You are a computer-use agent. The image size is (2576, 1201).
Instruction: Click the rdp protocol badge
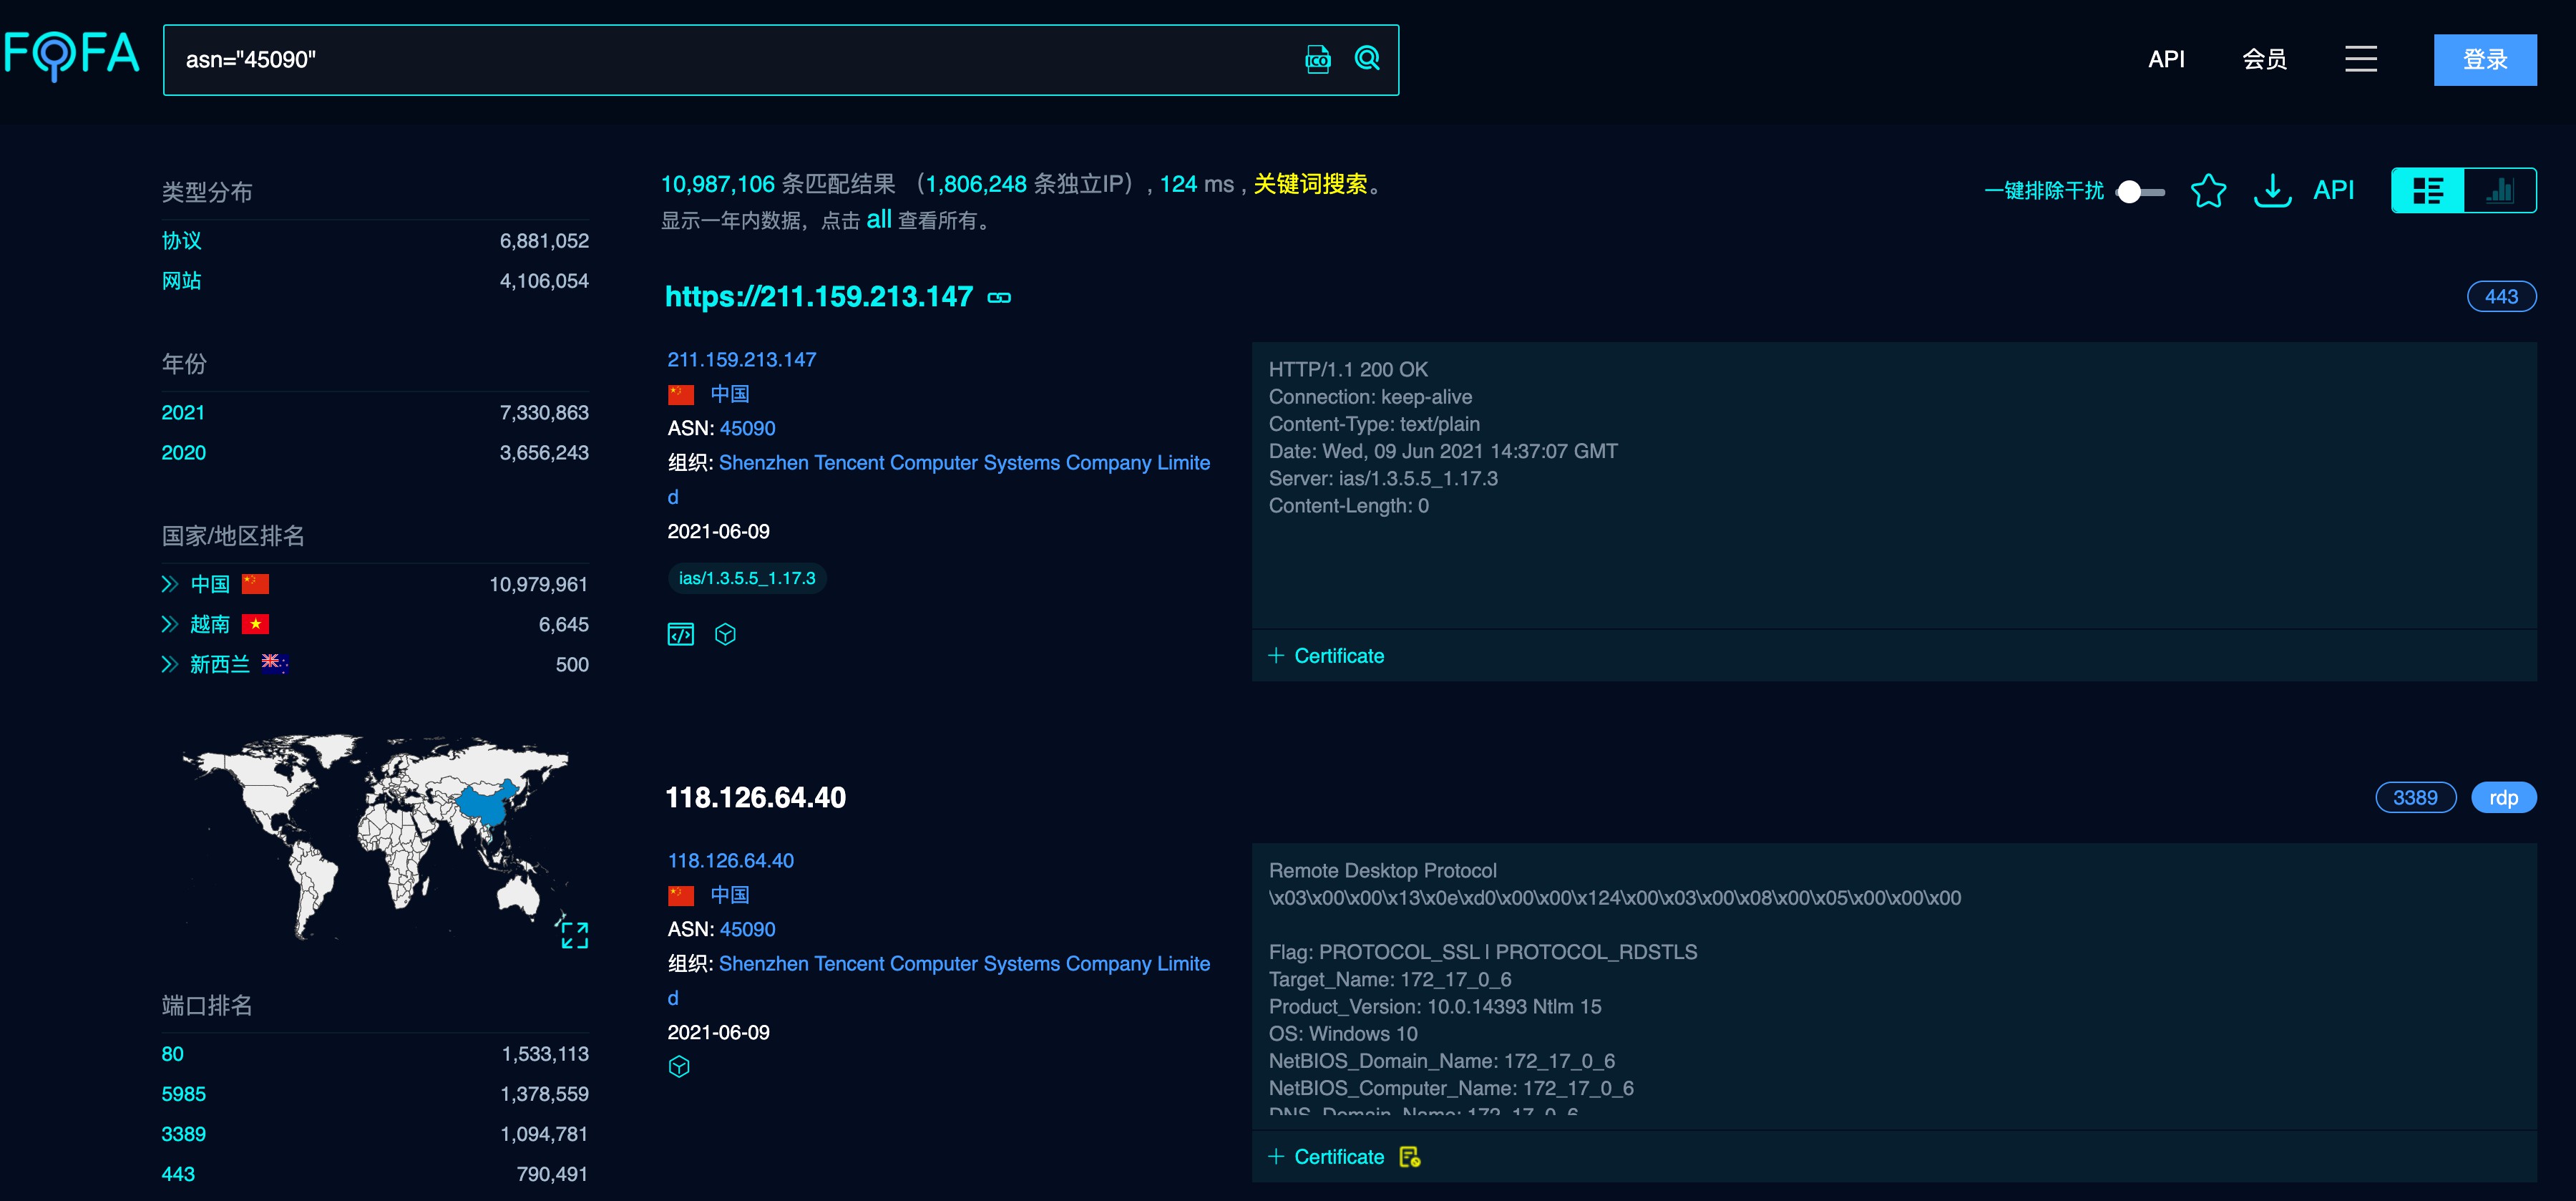click(2502, 797)
